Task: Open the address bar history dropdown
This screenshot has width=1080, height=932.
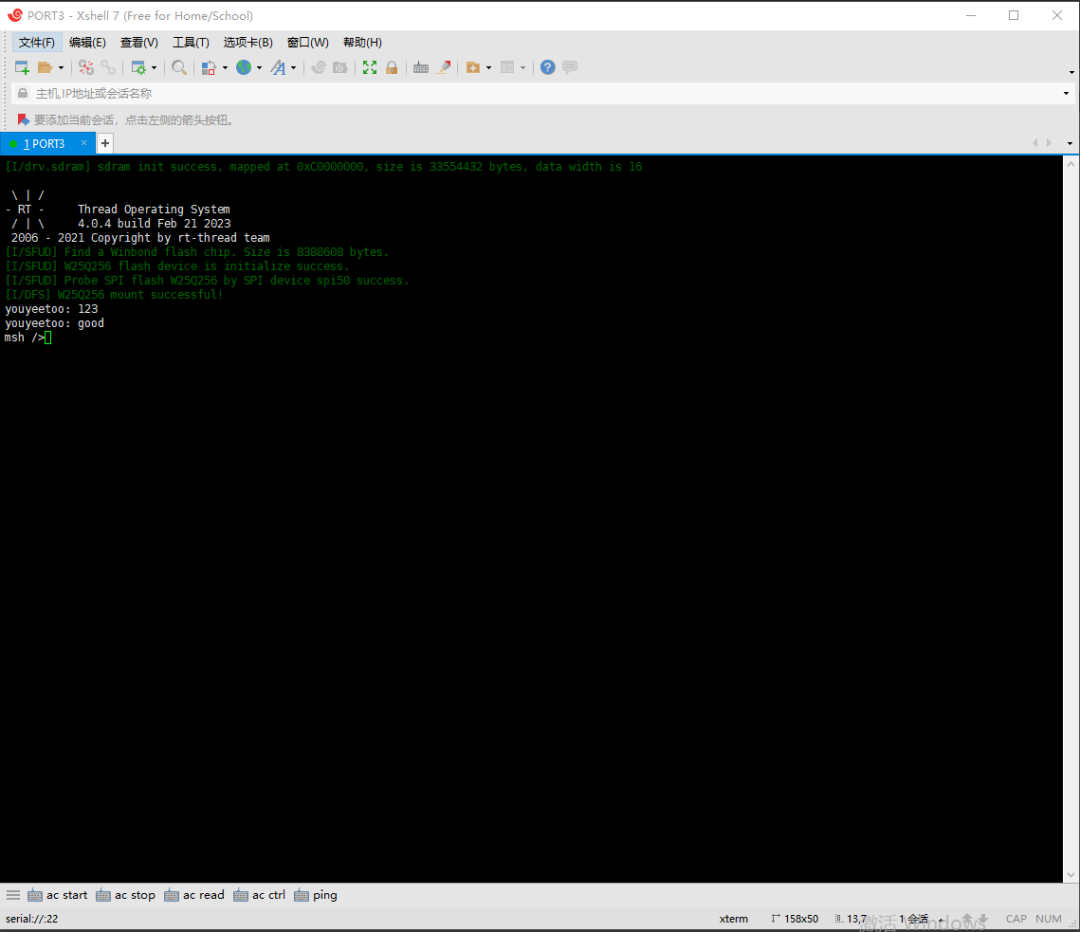Action: (1066, 93)
